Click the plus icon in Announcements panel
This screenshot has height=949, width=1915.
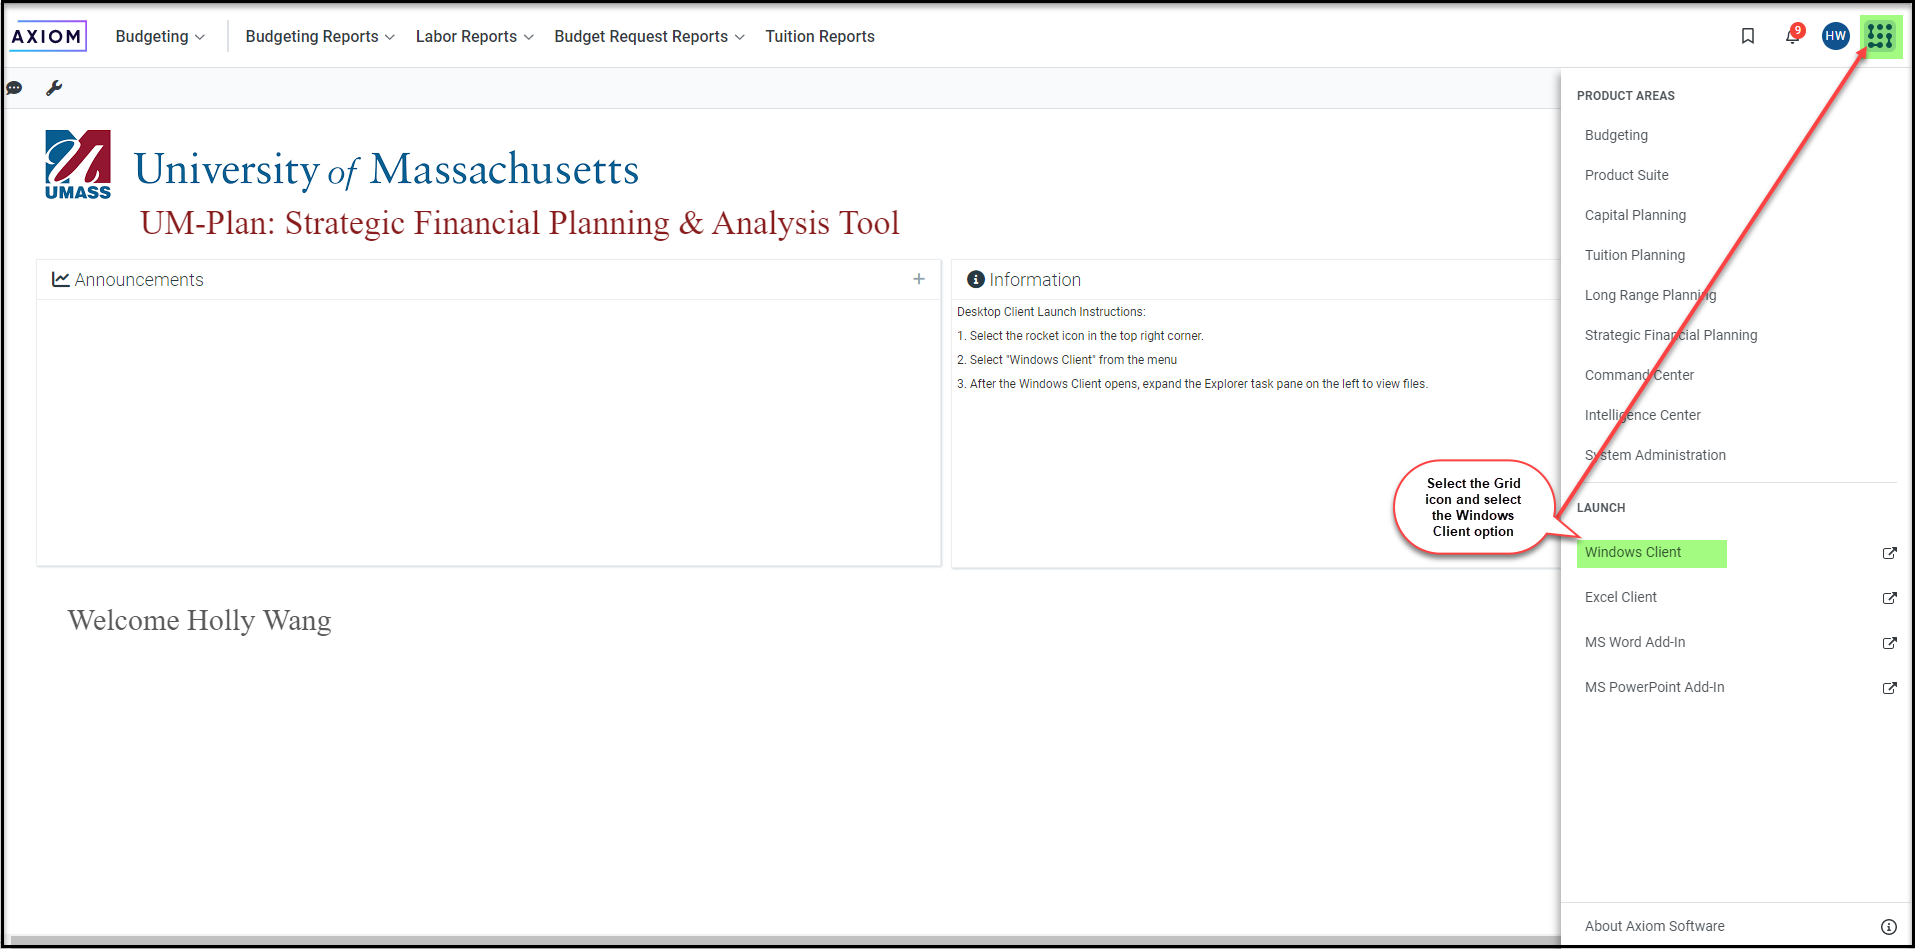[919, 279]
